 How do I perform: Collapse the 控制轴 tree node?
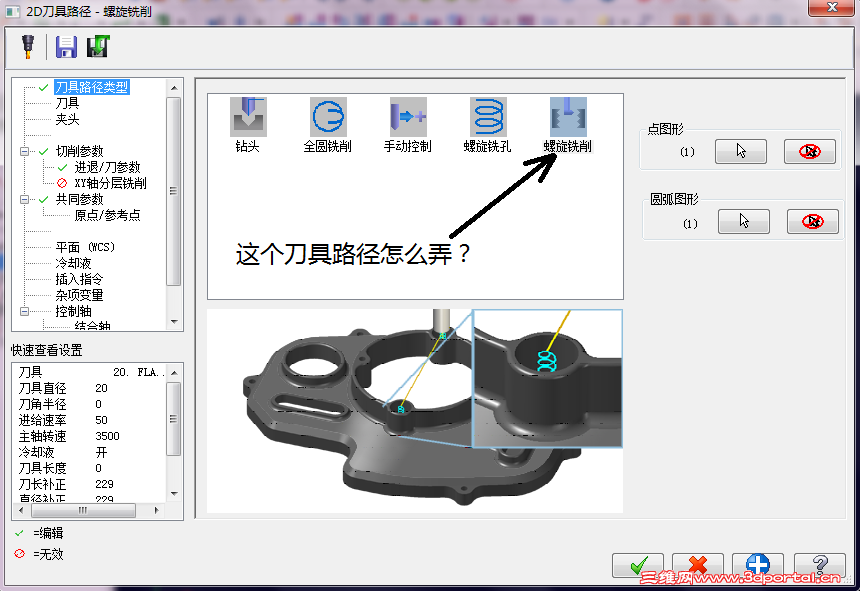click(x=25, y=311)
